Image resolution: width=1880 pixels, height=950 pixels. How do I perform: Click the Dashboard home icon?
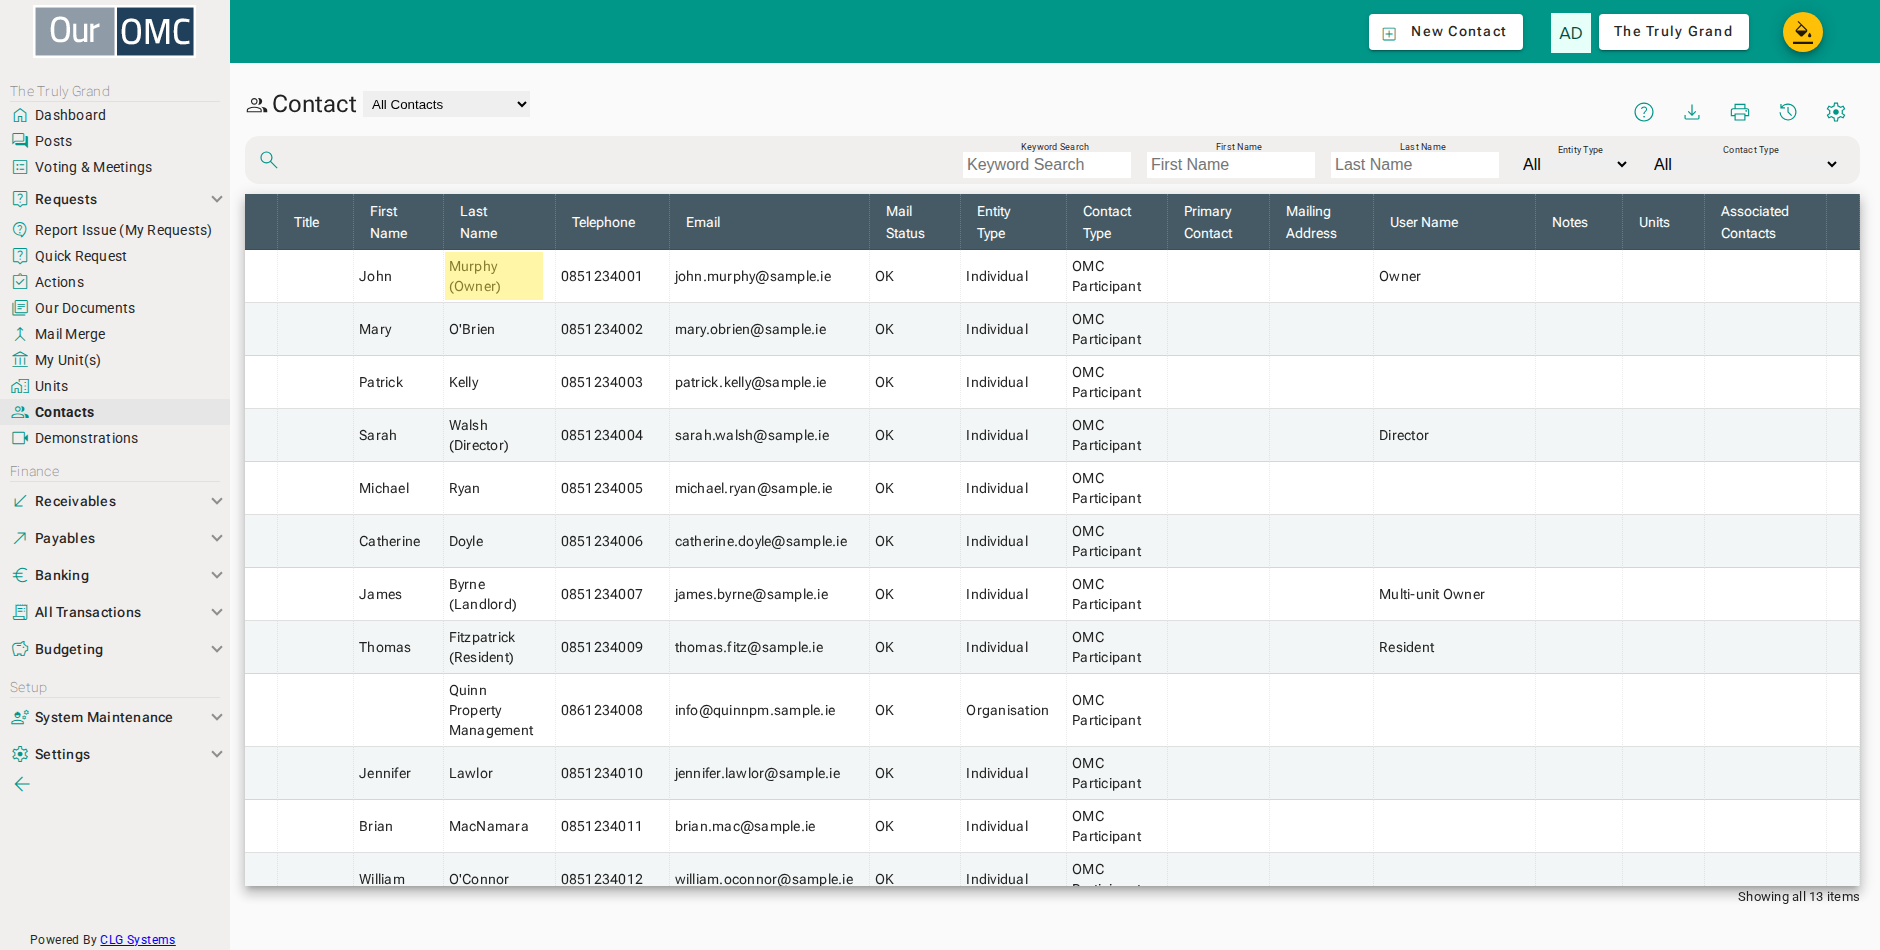pos(20,115)
